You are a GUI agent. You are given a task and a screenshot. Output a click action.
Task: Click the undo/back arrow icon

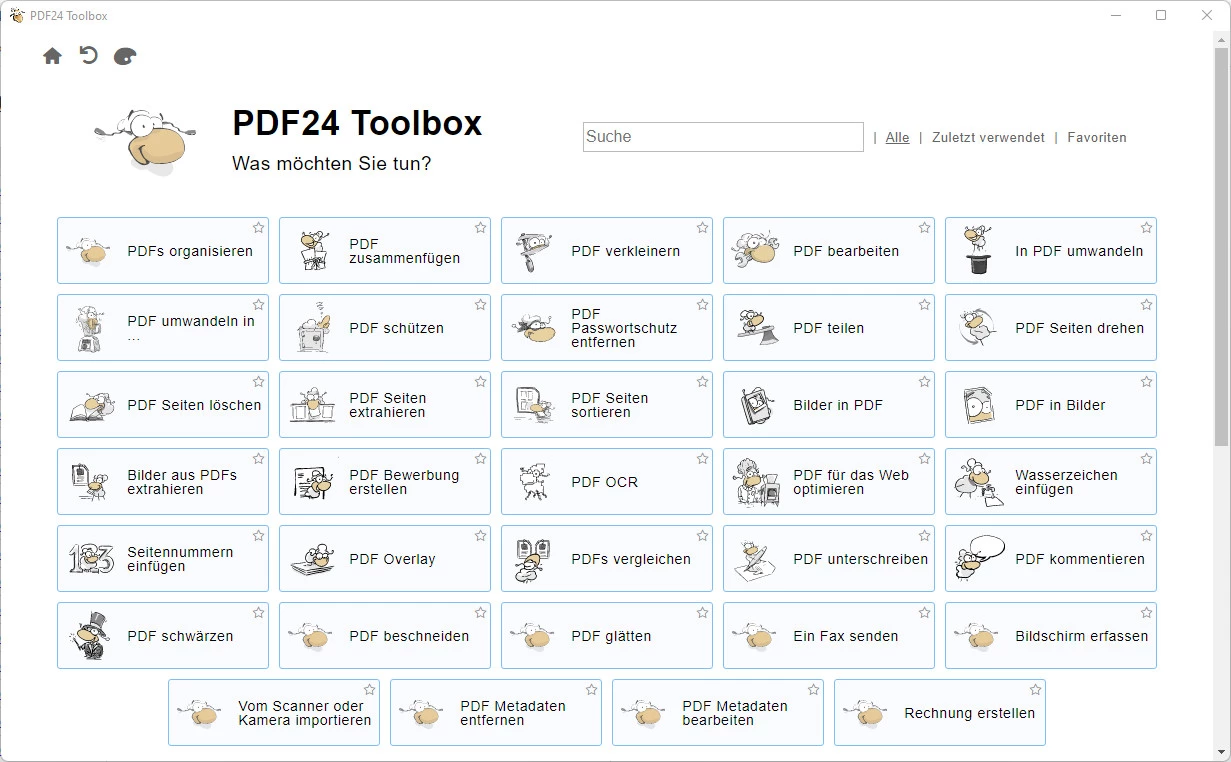(89, 56)
